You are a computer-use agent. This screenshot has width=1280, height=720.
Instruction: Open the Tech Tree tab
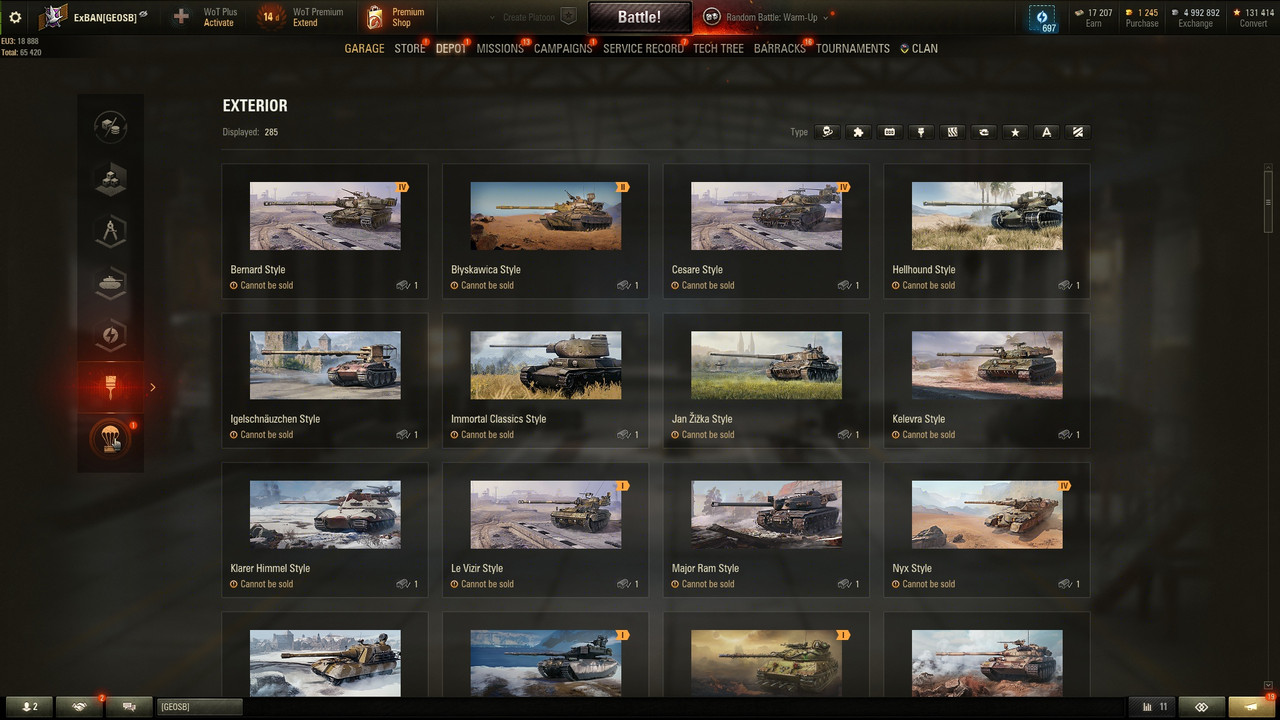click(x=718, y=48)
